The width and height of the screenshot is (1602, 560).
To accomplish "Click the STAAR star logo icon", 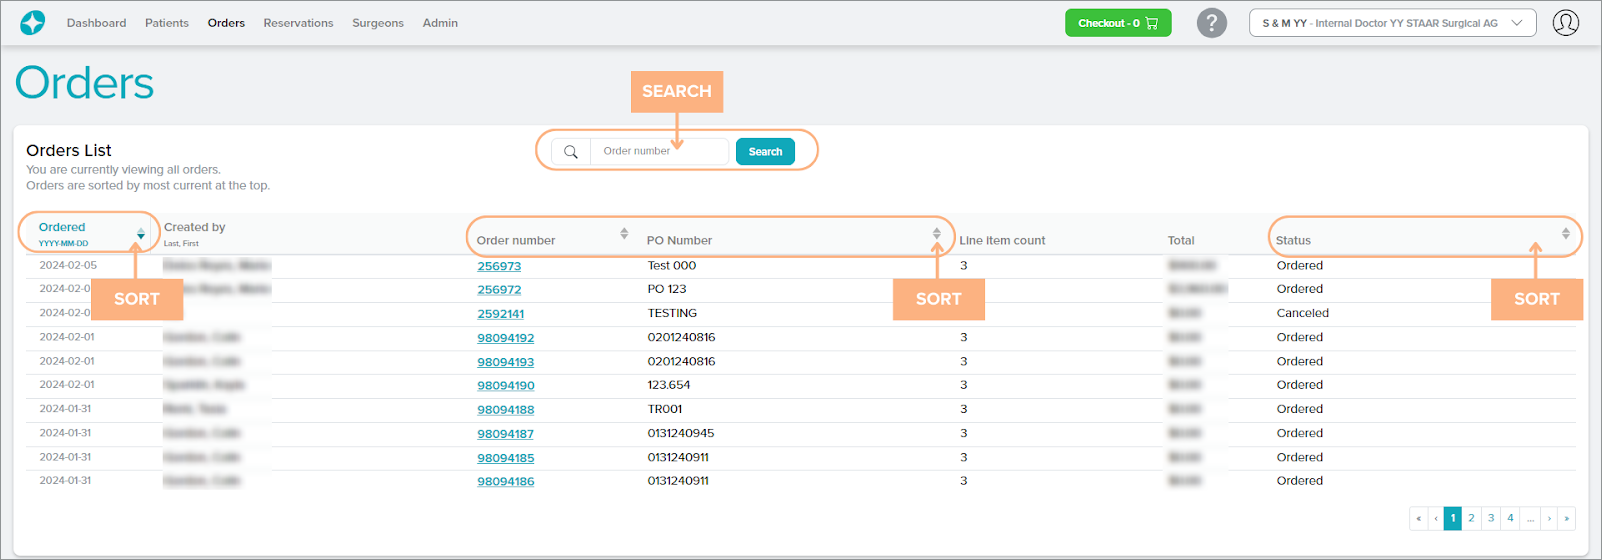I will [33, 23].
